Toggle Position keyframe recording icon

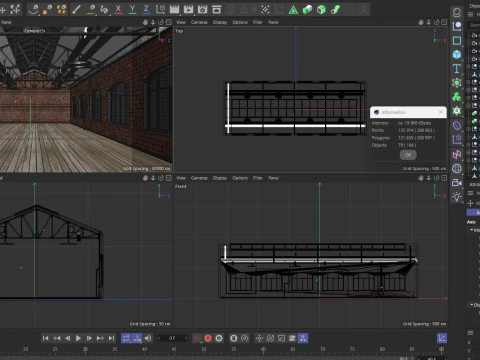tap(259, 338)
